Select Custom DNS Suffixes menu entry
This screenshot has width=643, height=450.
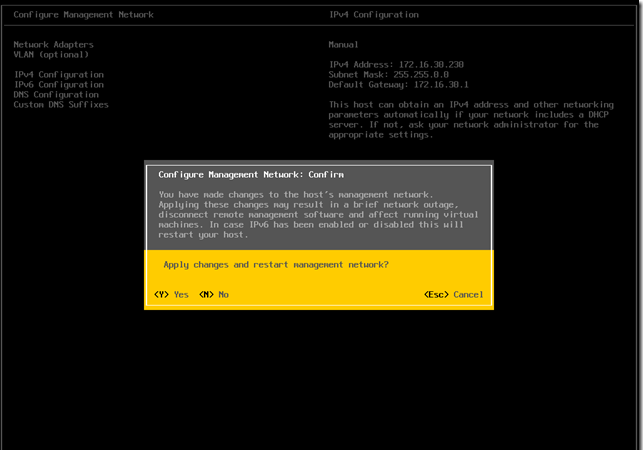coord(61,105)
